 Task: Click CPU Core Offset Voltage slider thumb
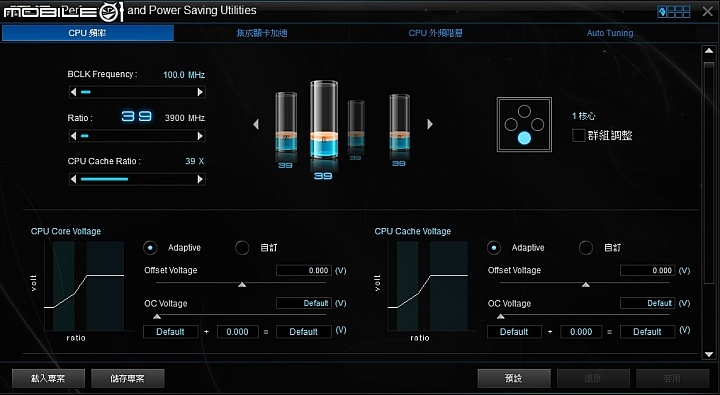click(242, 285)
